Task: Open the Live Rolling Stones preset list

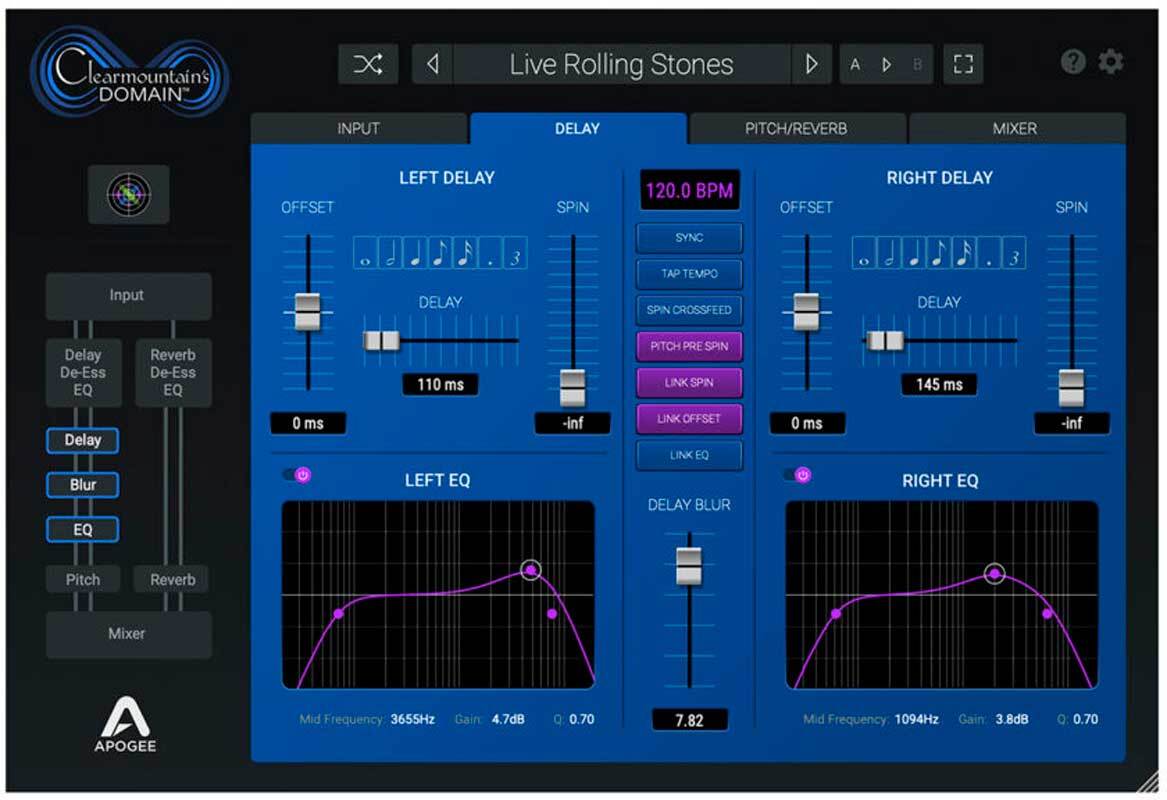Action: 621,65
